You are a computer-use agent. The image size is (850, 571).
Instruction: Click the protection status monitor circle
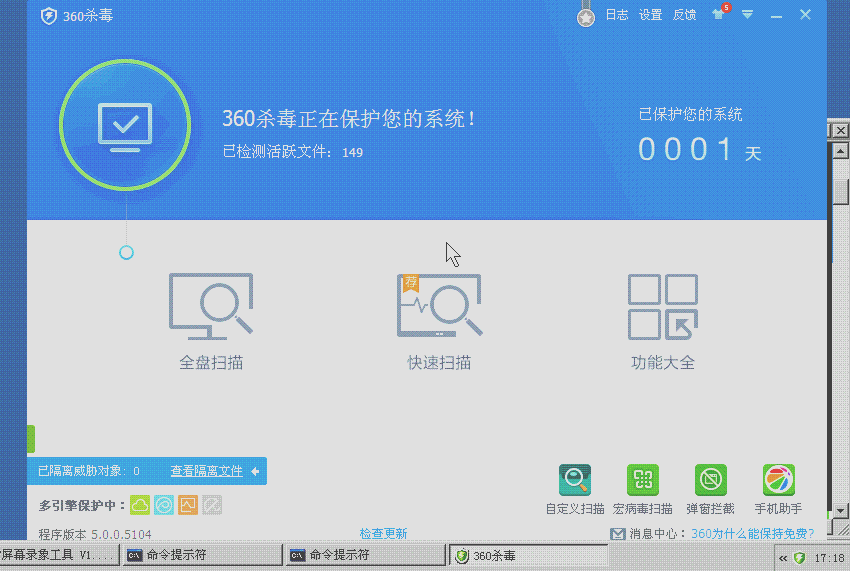(125, 125)
